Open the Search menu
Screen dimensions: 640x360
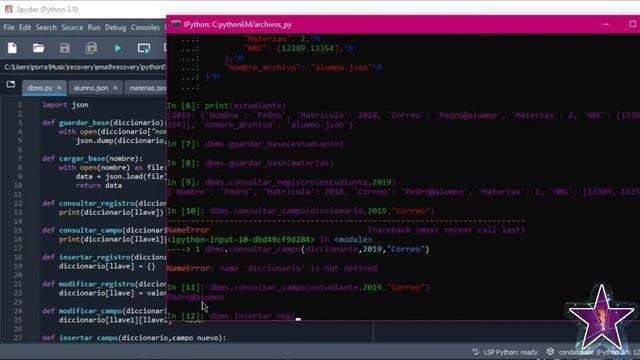coord(46,27)
